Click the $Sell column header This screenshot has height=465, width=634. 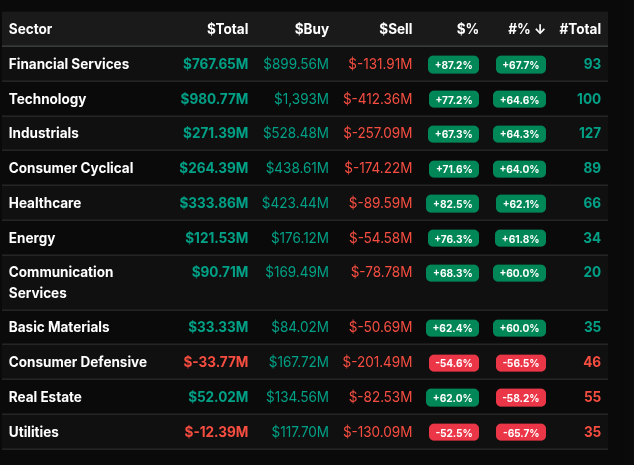click(x=395, y=29)
